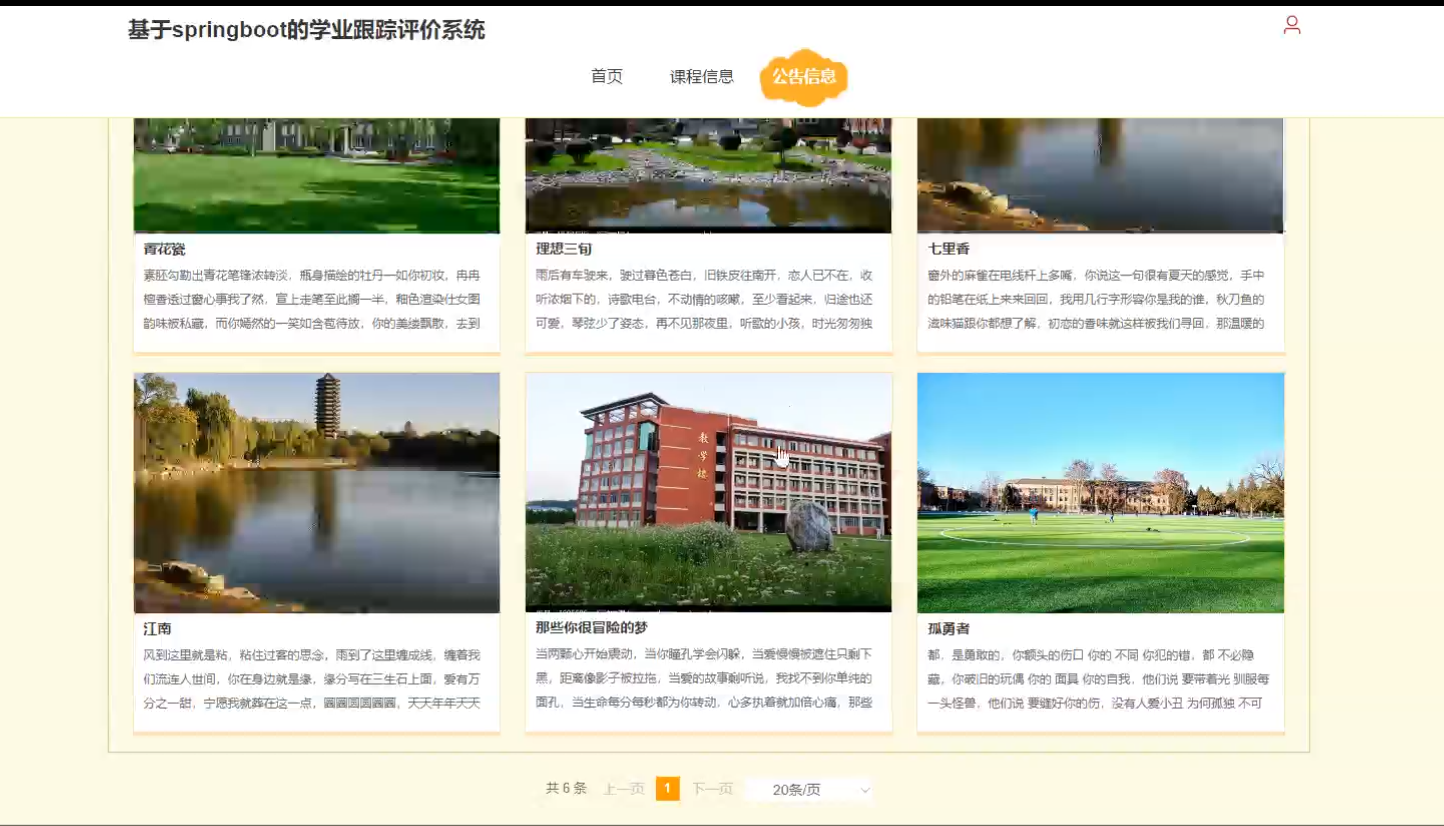The width and height of the screenshot is (1444, 826).
Task: Click the green sports field photo
Action: pyautogui.click(x=1099, y=492)
